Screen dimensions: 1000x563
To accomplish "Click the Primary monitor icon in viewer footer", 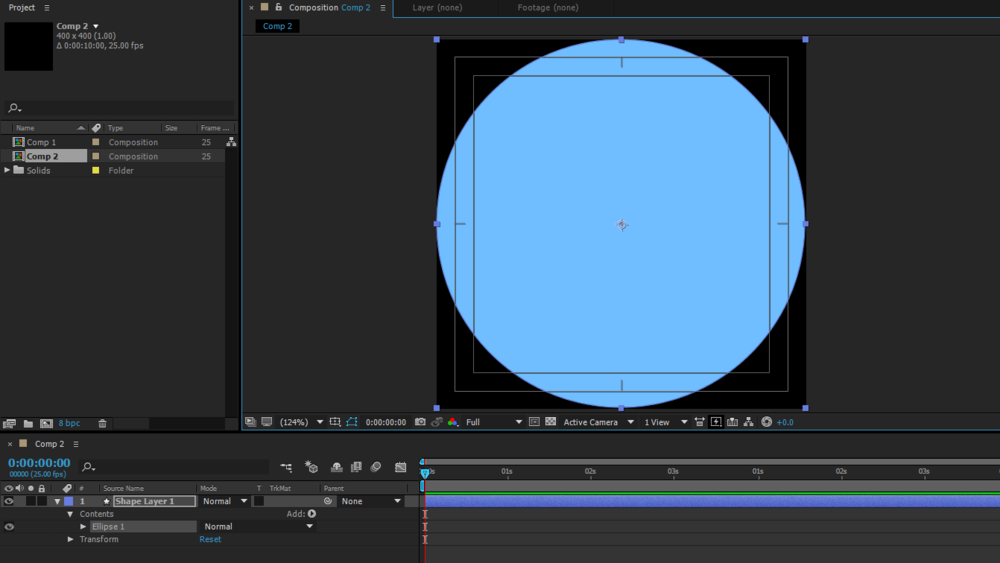I will click(267, 422).
